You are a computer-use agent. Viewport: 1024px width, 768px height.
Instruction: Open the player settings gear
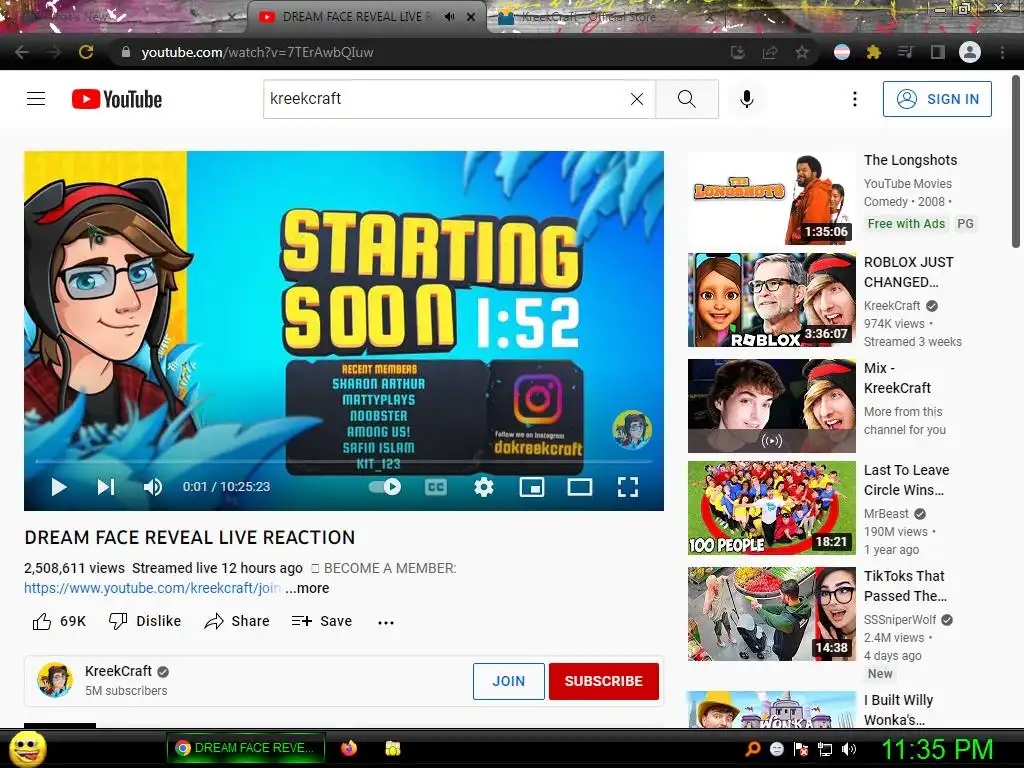pyautogui.click(x=484, y=487)
